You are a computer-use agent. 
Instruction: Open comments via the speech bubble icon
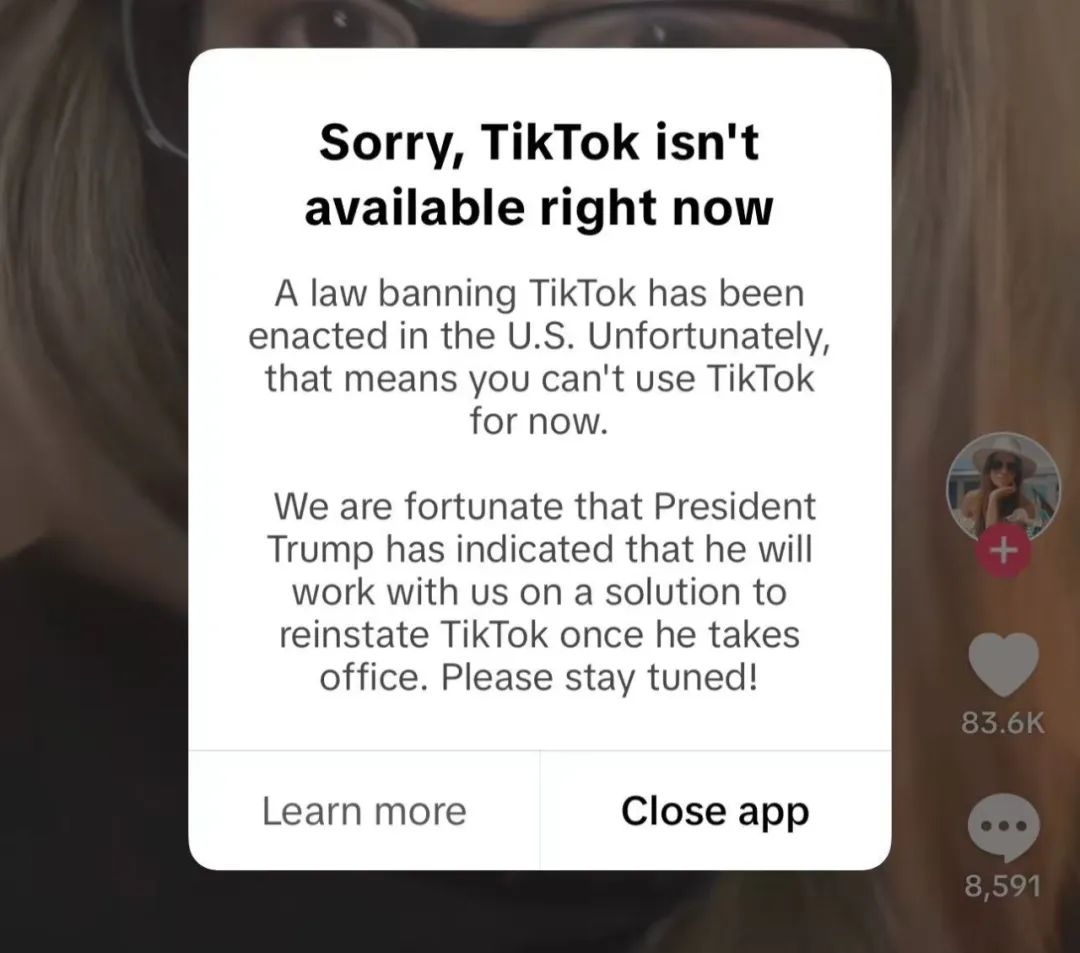(x=1004, y=828)
